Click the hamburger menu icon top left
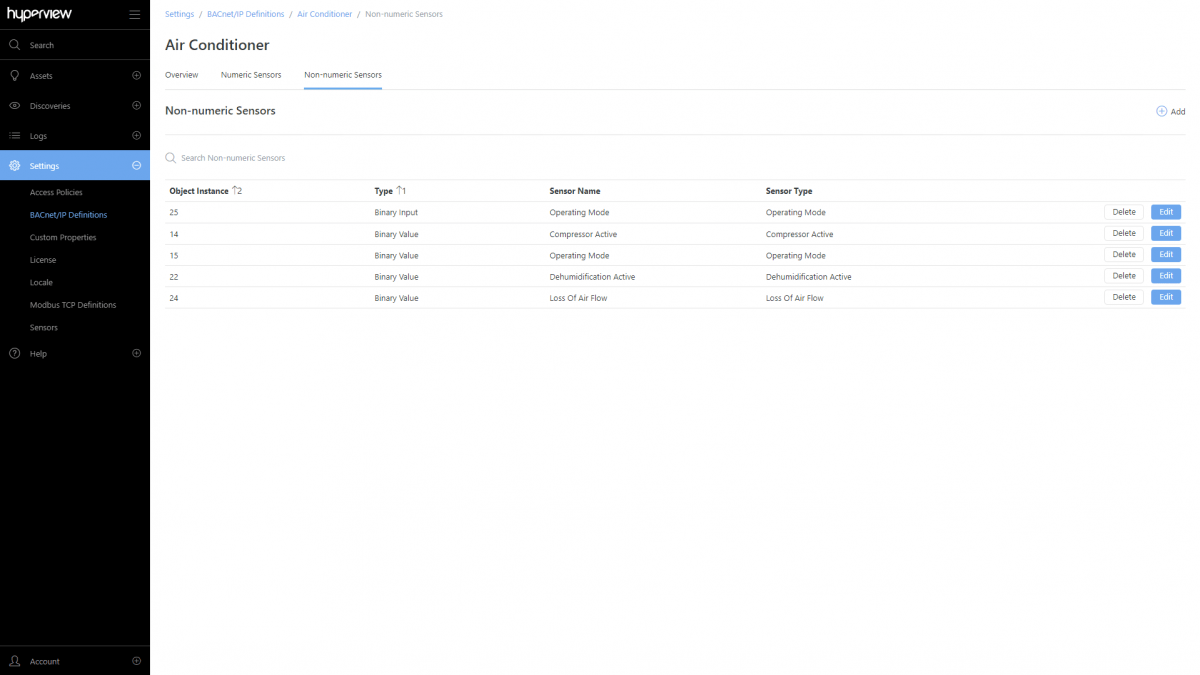The height and width of the screenshot is (675, 1200). pyautogui.click(x=134, y=14)
